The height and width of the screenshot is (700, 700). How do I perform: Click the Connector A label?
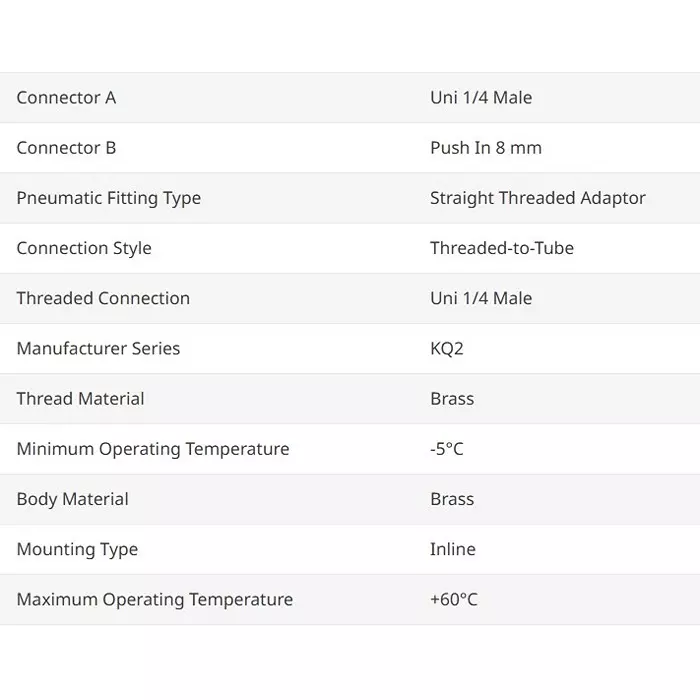pyautogui.click(x=66, y=98)
